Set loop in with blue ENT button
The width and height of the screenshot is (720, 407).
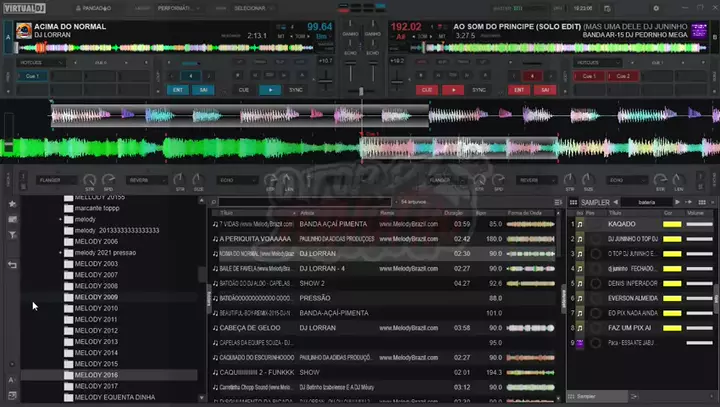(178, 90)
